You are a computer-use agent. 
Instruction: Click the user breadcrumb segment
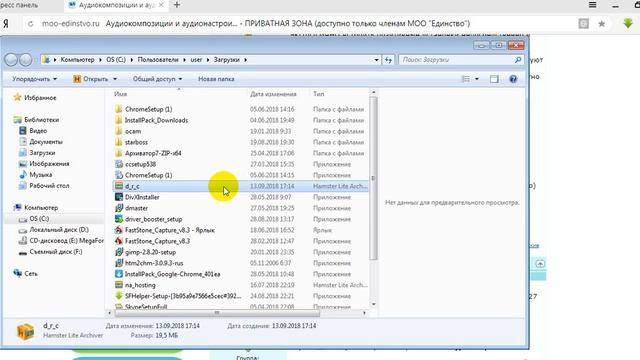coord(196,60)
